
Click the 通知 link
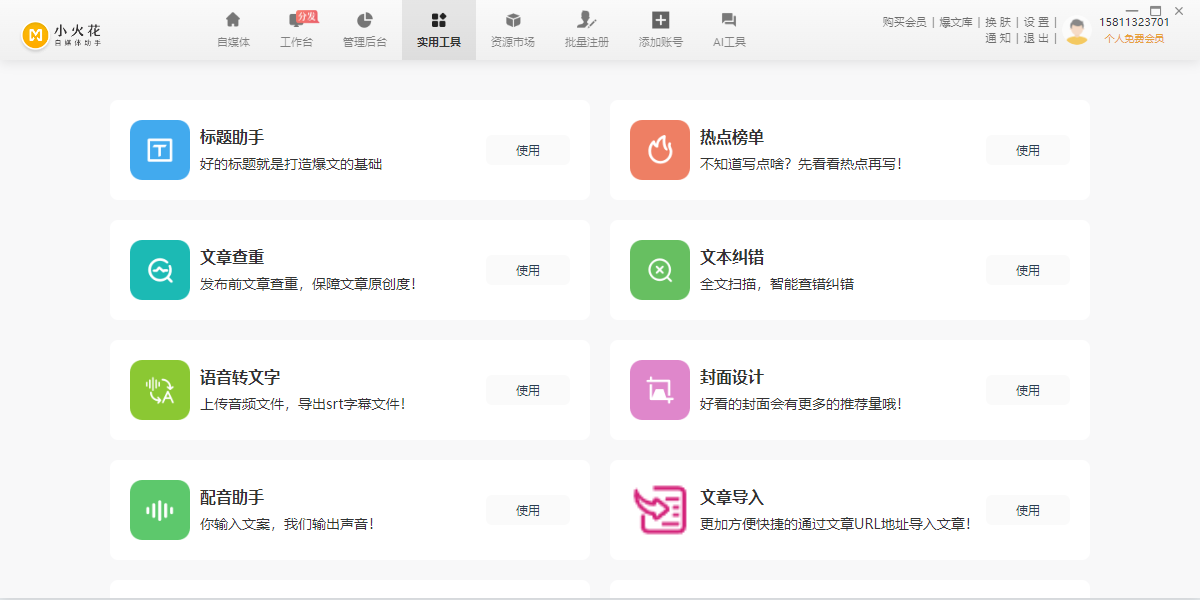tap(998, 38)
